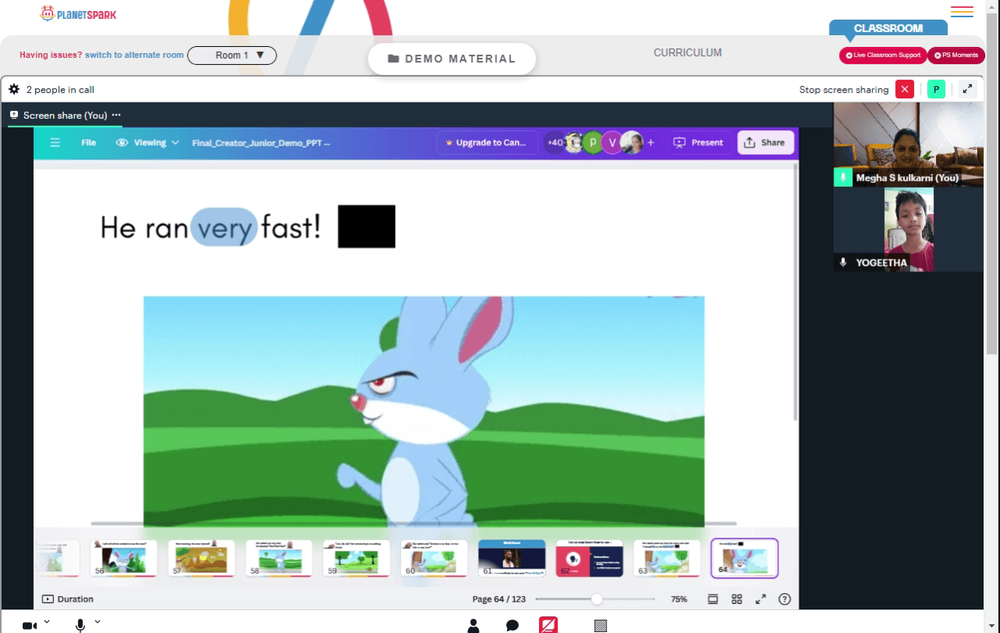This screenshot has height=633, width=1000.
Task: Open the CURRICULUM tab
Action: (x=688, y=53)
